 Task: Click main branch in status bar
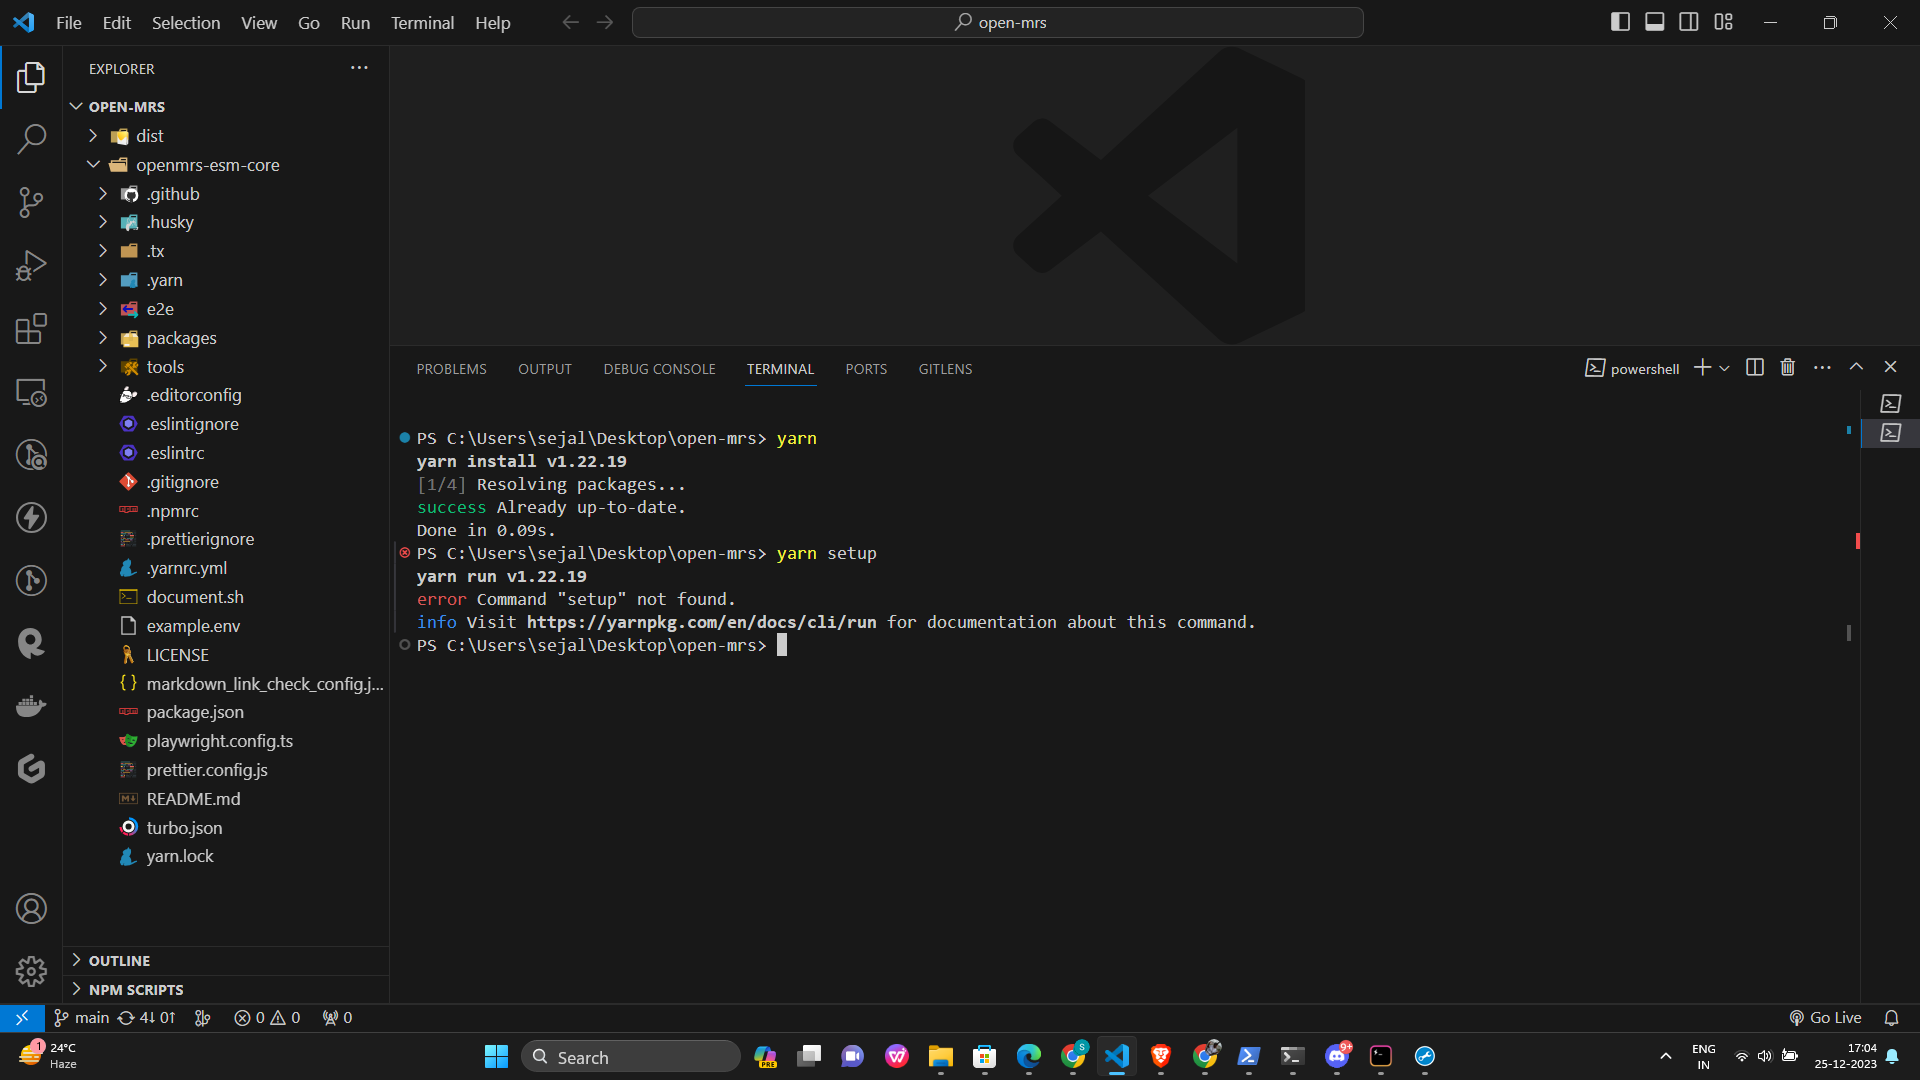point(81,1018)
